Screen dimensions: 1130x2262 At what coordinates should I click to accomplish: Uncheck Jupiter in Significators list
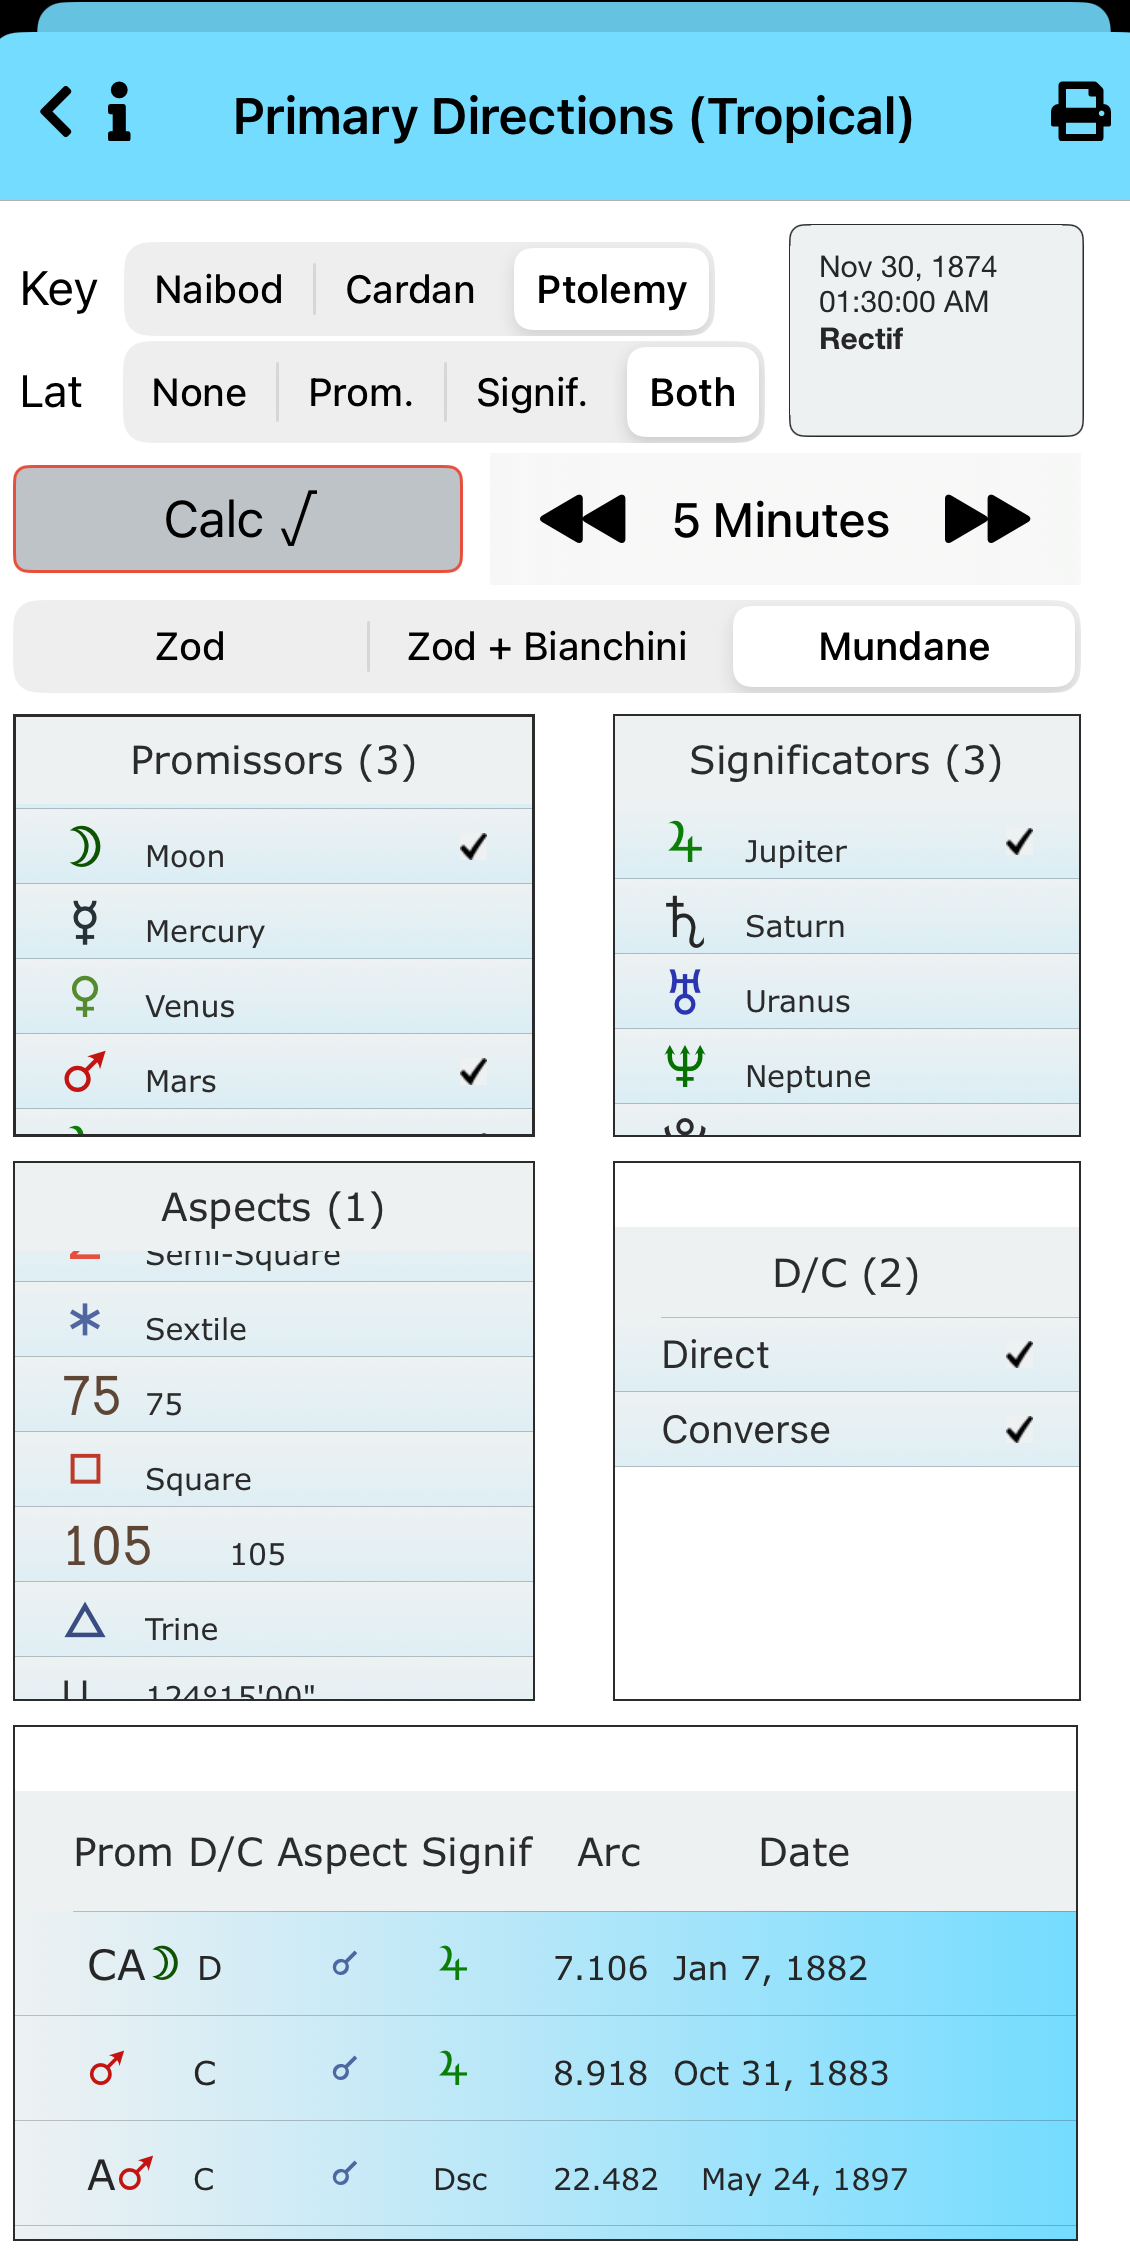click(1019, 842)
